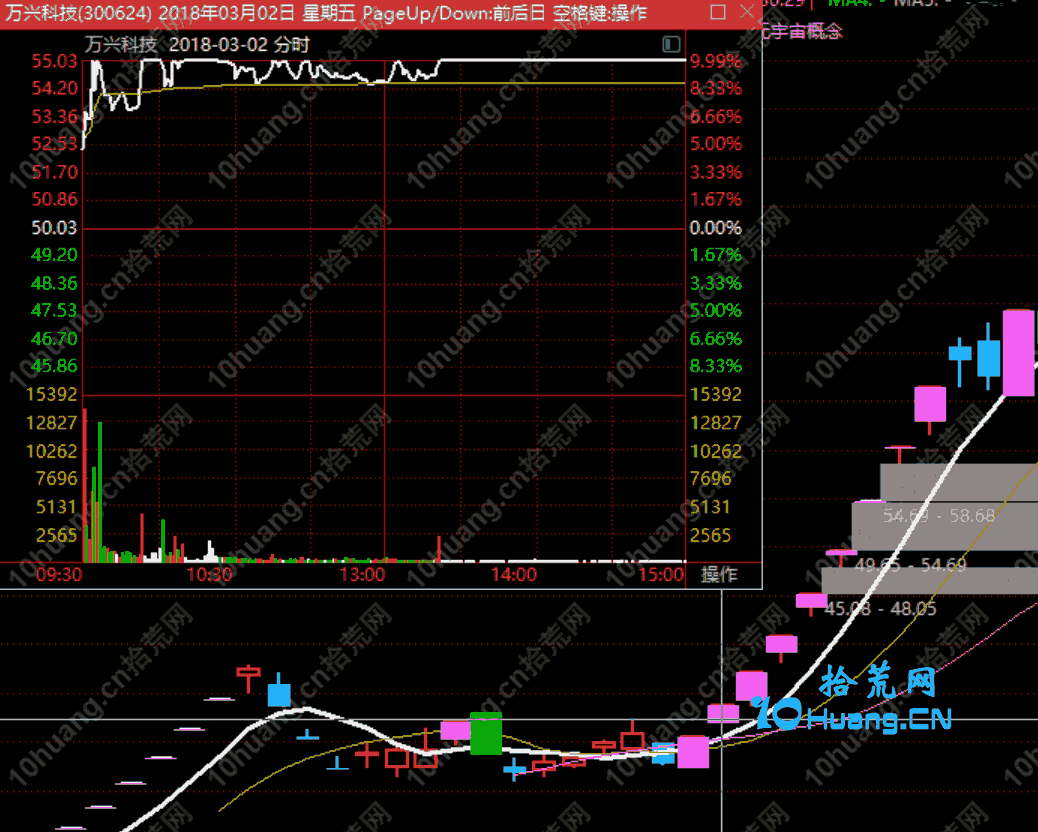Click the 15:00 time axis label
The height and width of the screenshot is (832, 1038).
(x=661, y=575)
